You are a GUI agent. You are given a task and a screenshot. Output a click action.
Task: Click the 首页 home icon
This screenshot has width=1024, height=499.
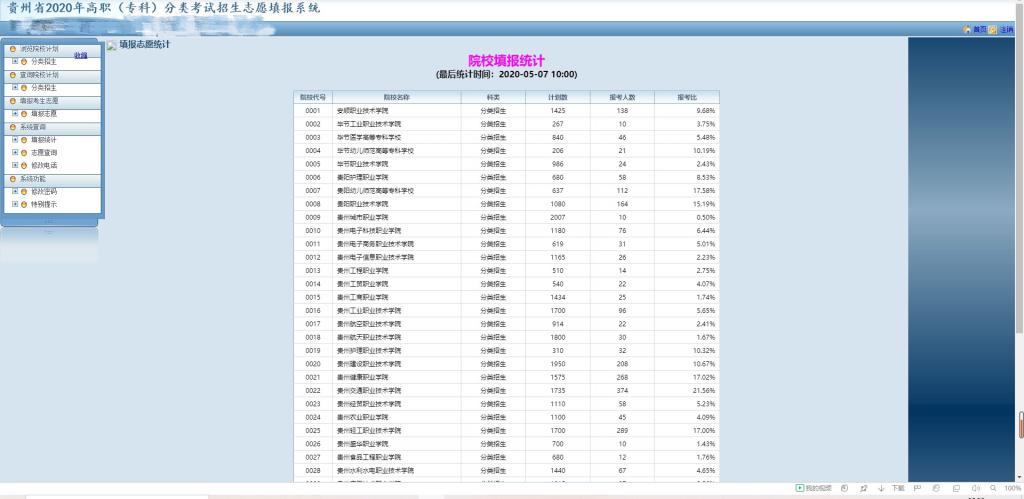pos(966,30)
